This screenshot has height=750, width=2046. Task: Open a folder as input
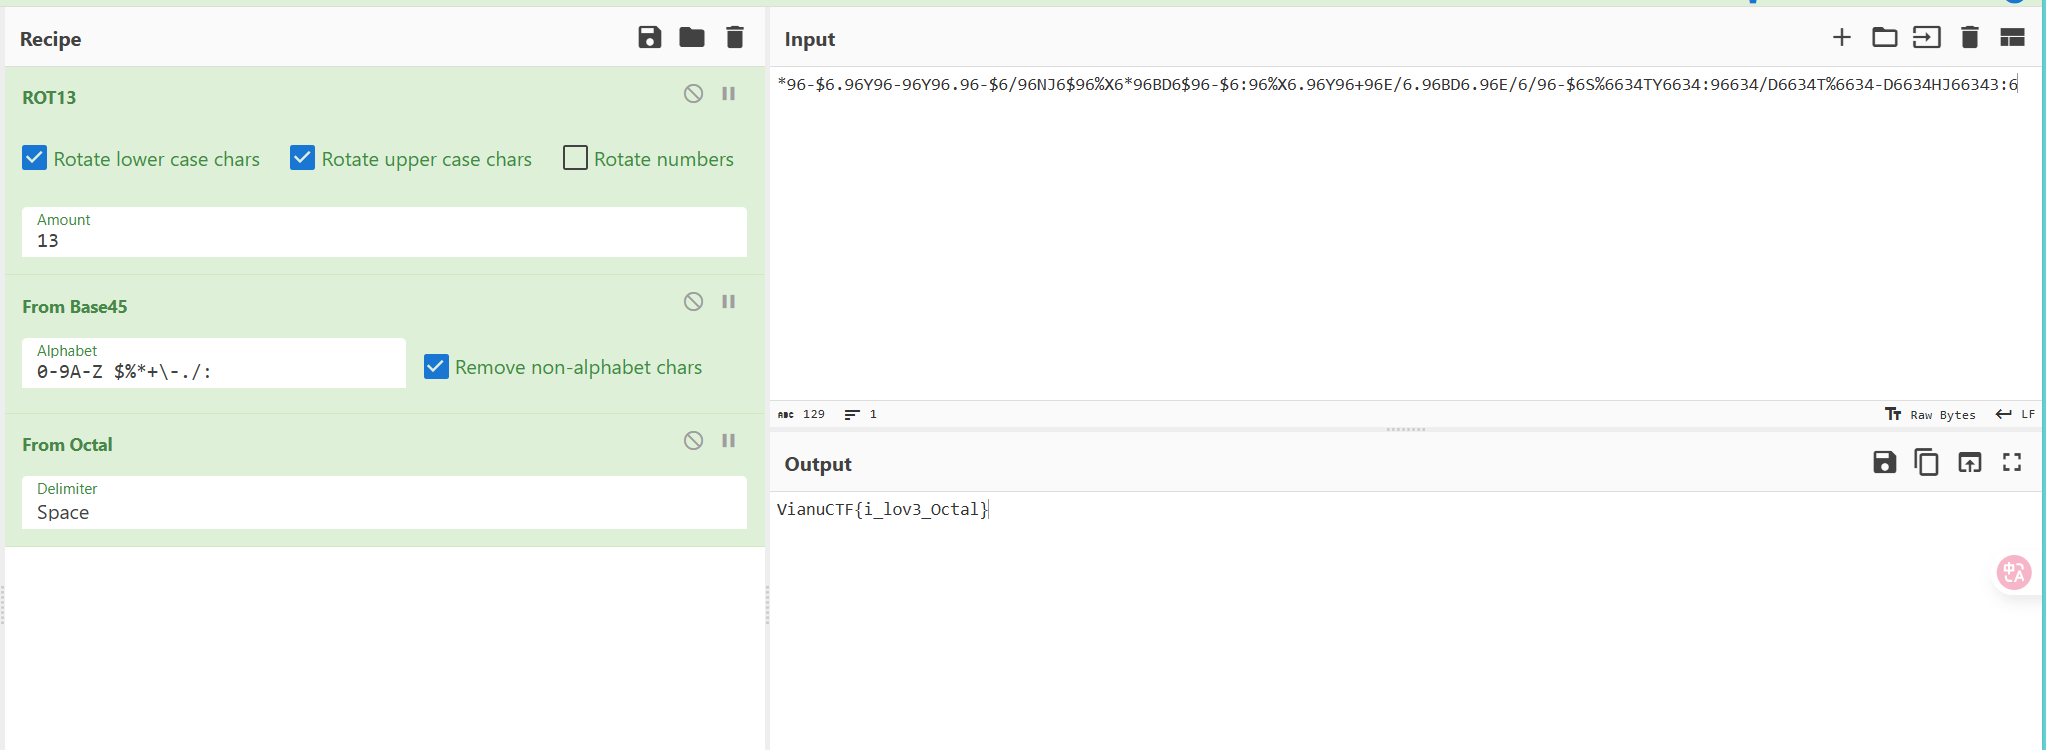pos(1884,38)
